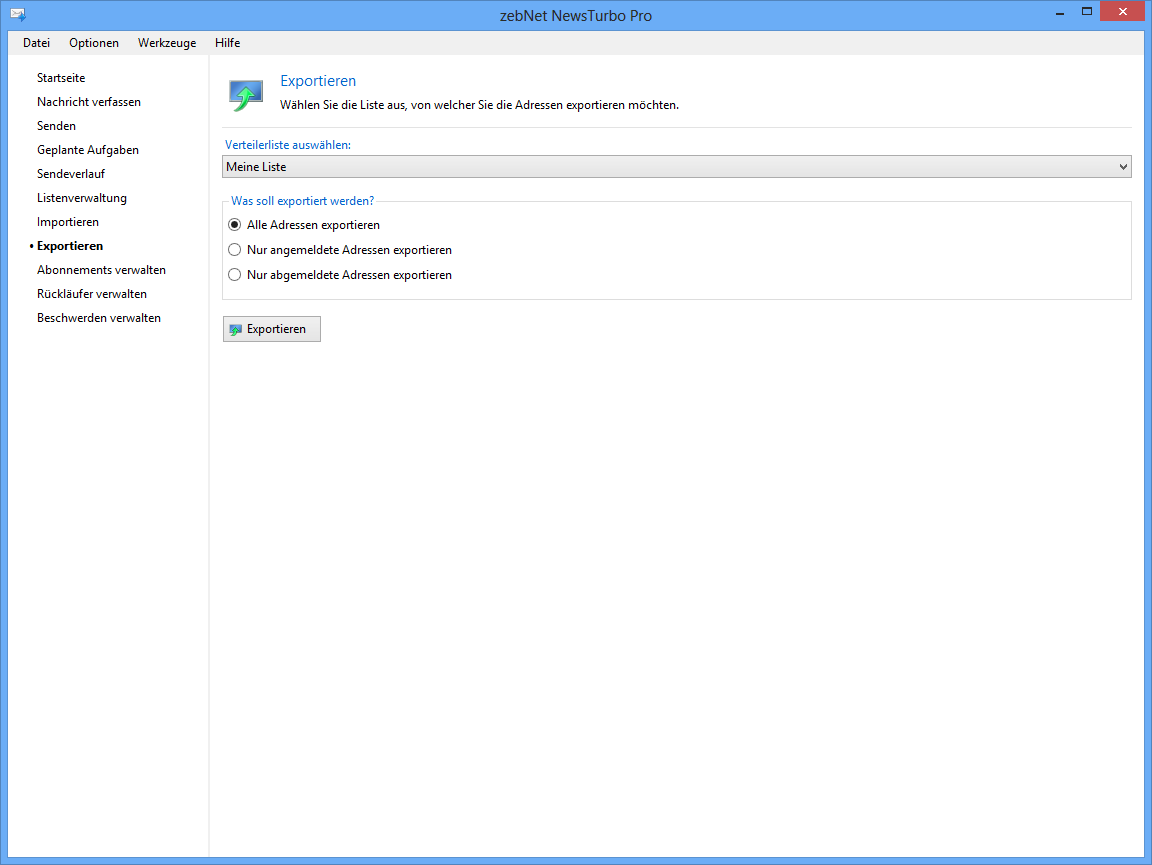
Task: Switch to the Importieren page
Action: [68, 222]
